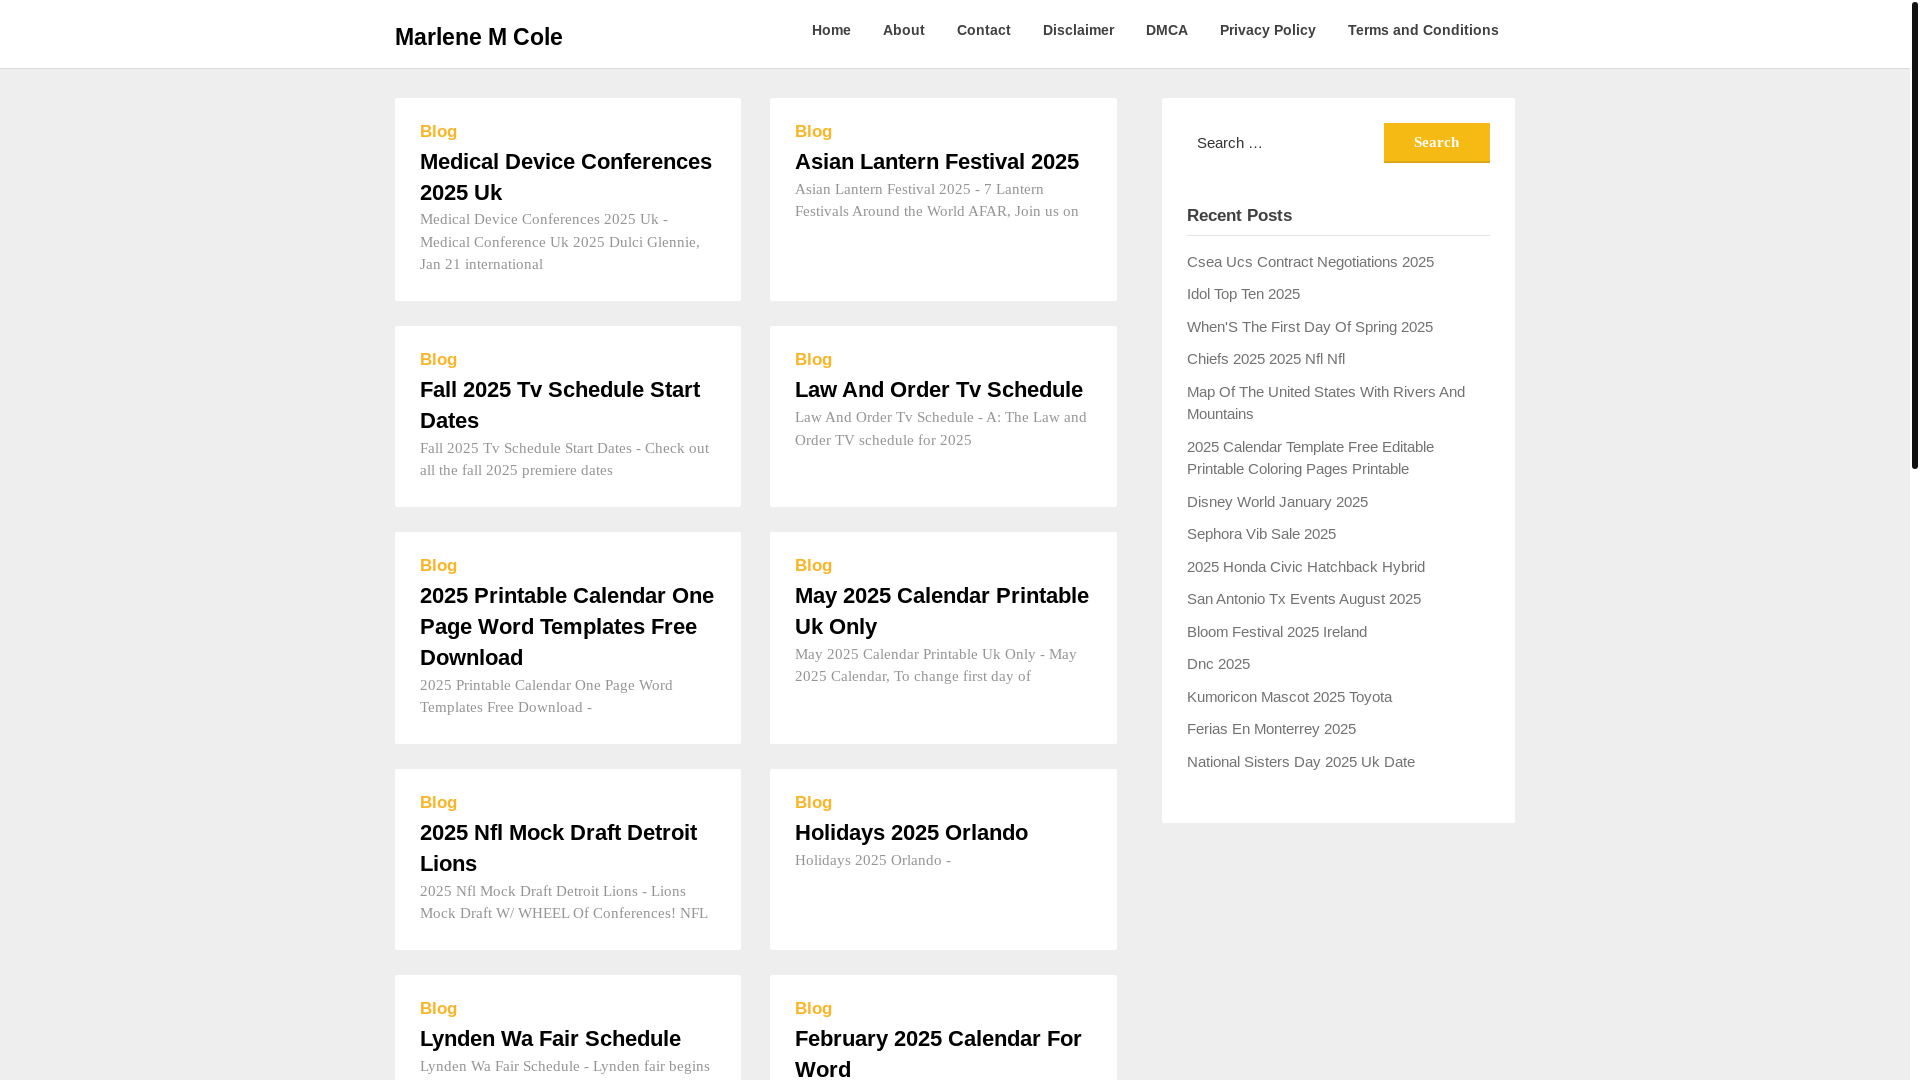Image resolution: width=1920 pixels, height=1080 pixels.
Task: Open the Contact page
Action: pos(983,30)
